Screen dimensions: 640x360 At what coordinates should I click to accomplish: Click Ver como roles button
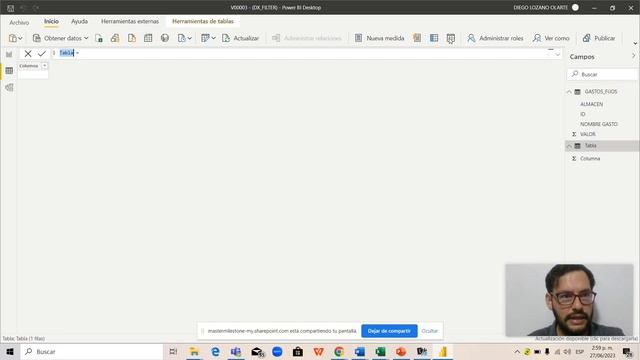551,38
